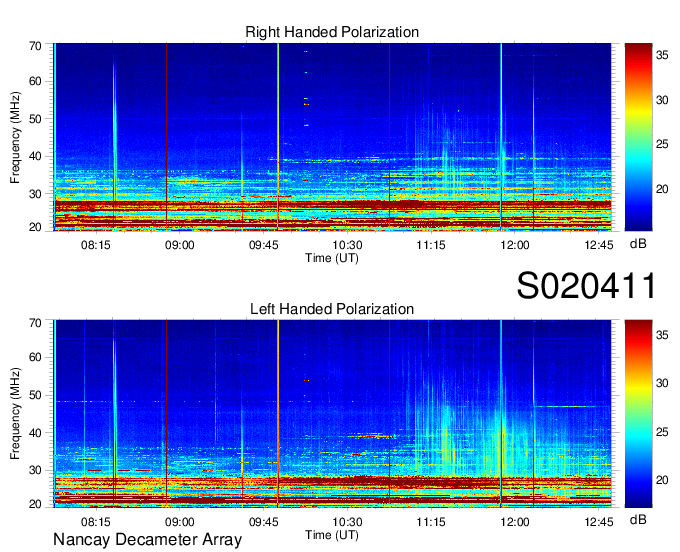Click the '12:00' tick label under the top plot

515,245
